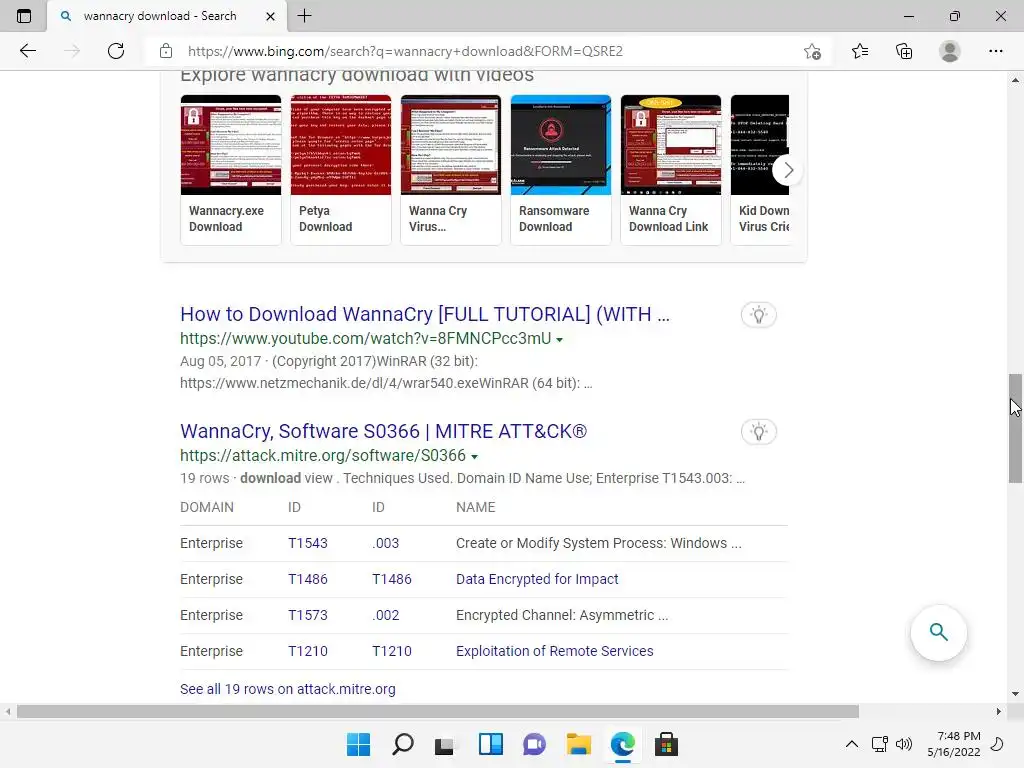Open Wannacry.exe Download video thumbnail

click(x=231, y=145)
